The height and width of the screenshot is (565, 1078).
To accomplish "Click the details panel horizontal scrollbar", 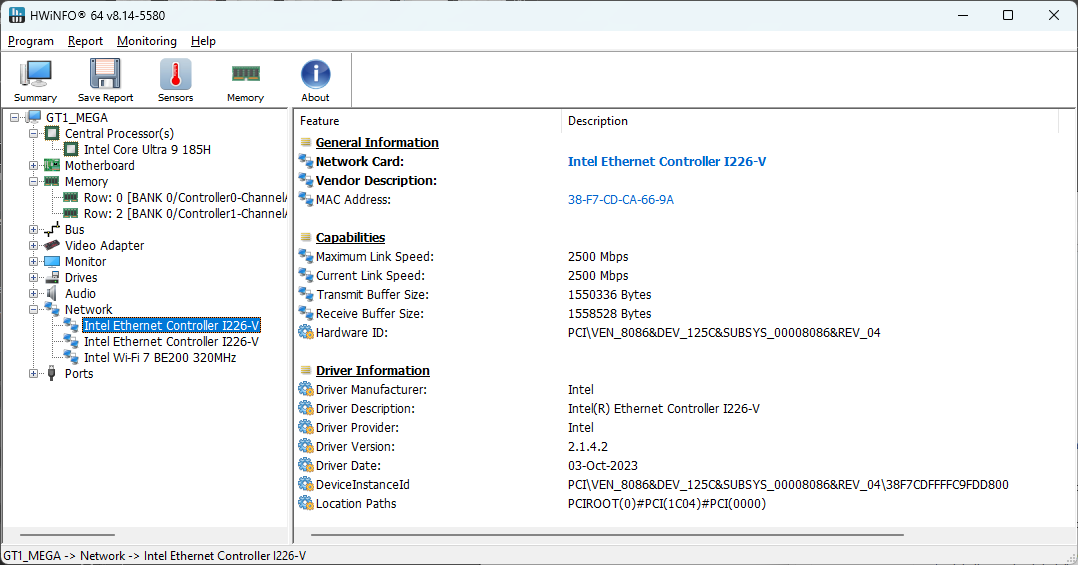I will 607,534.
